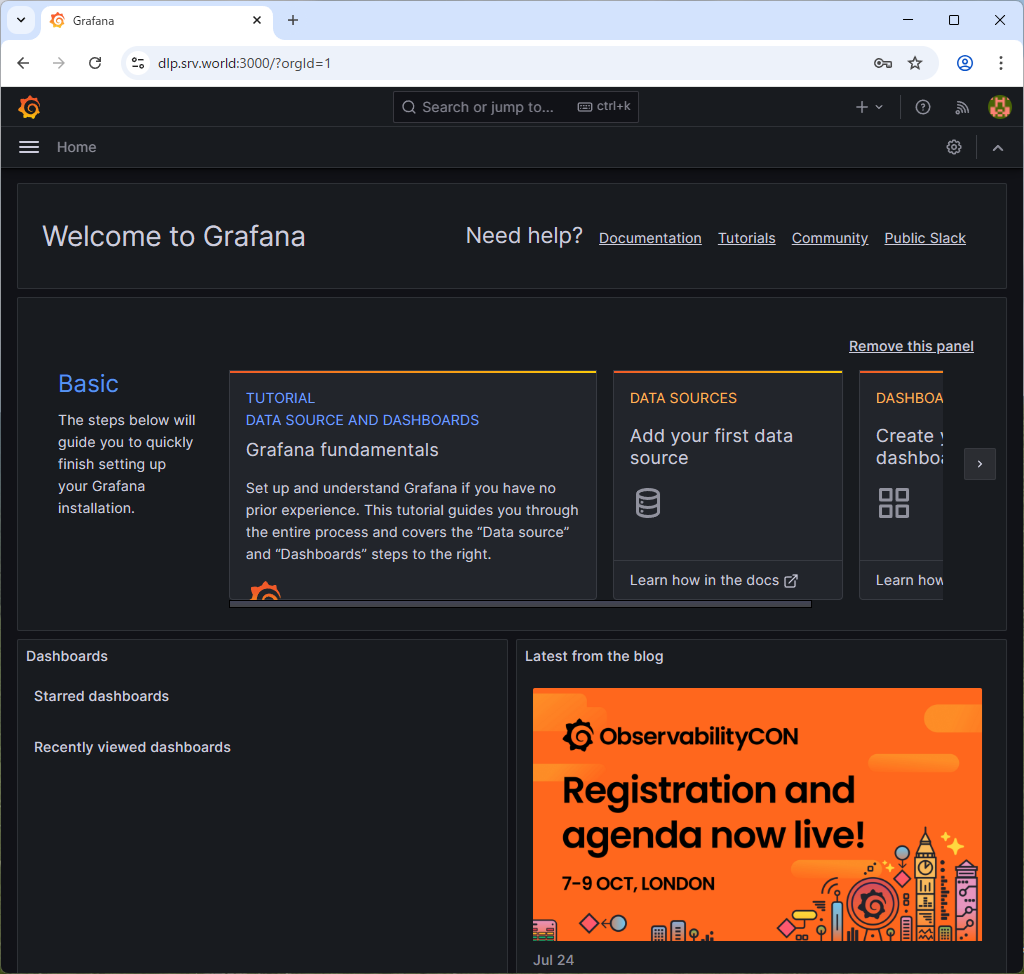Click the horizontal scrollbar under setup cards
1024x974 pixels.
coord(520,604)
